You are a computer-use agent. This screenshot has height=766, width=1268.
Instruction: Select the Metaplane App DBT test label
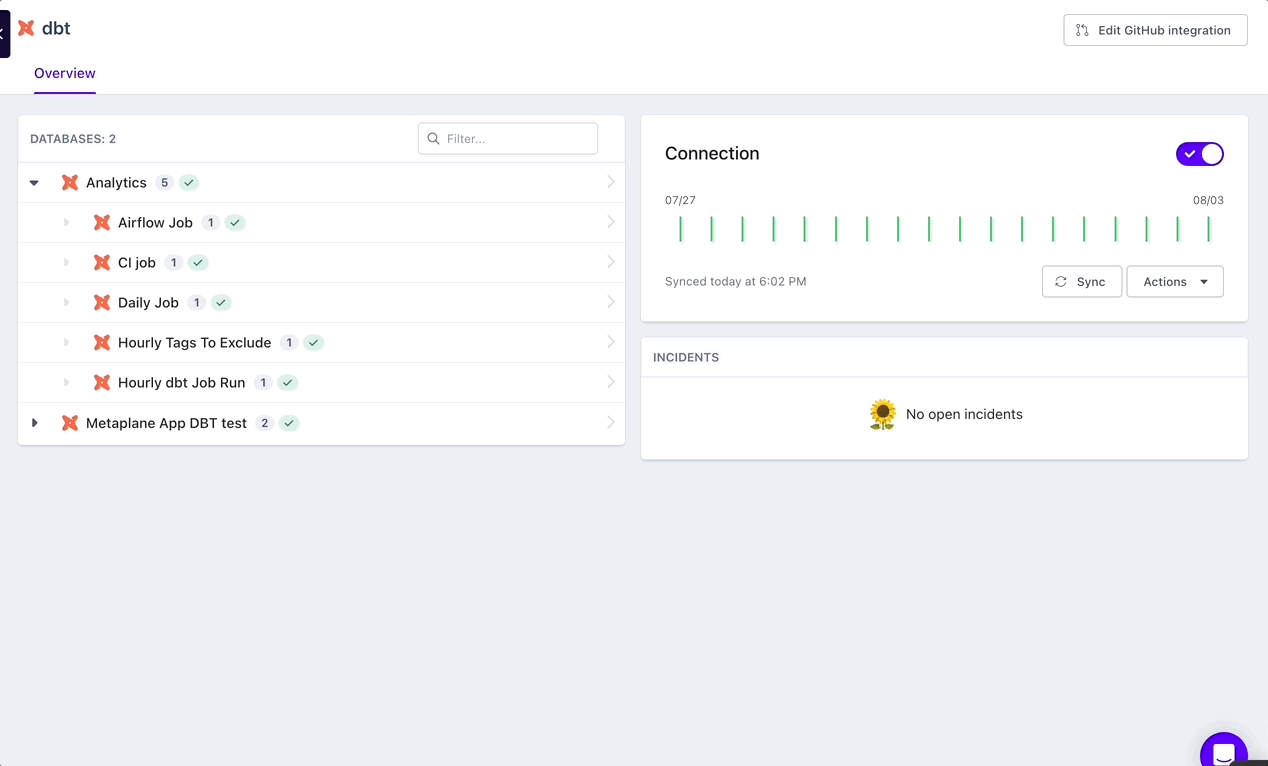(166, 423)
